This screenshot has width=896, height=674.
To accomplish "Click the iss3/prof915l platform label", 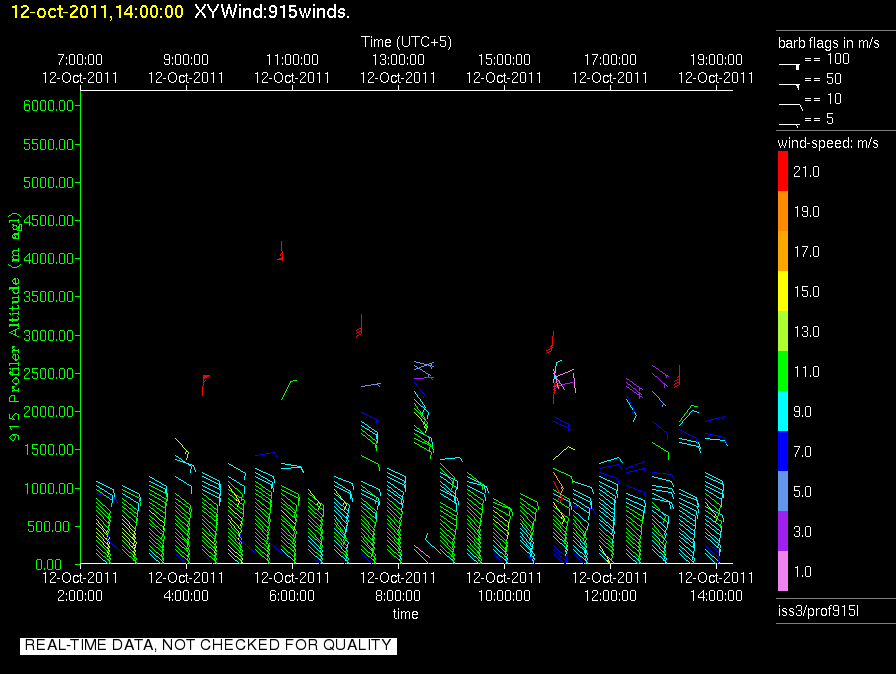I will coord(818,611).
